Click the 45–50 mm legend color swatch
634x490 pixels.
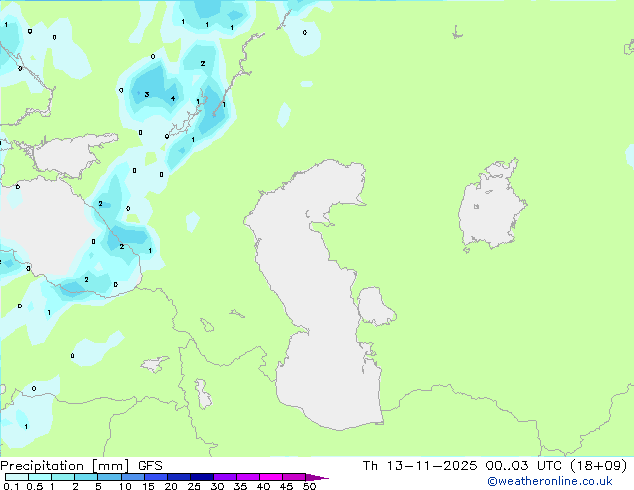(294, 477)
